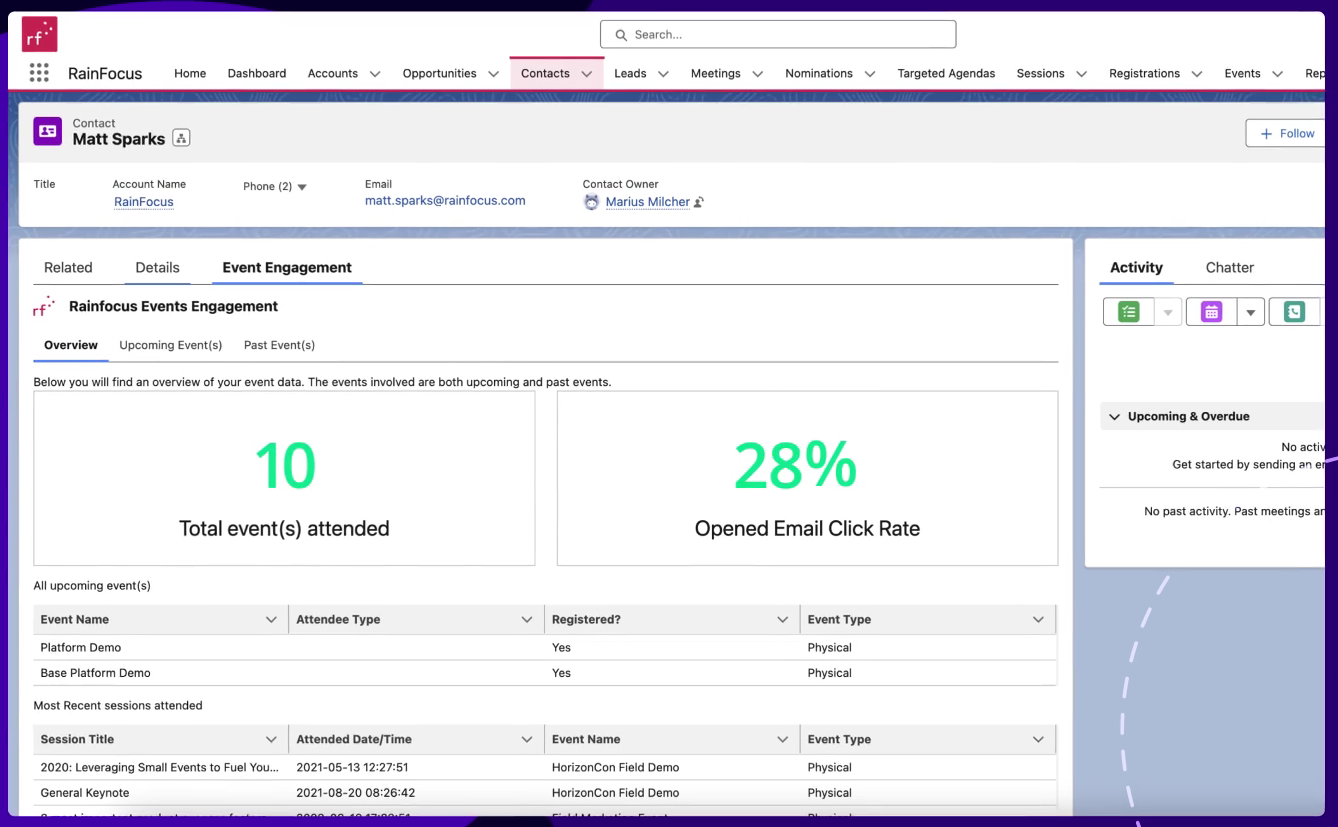Click the 2020: Leveraging Small Events session title
Image resolution: width=1338 pixels, height=827 pixels.
160,767
